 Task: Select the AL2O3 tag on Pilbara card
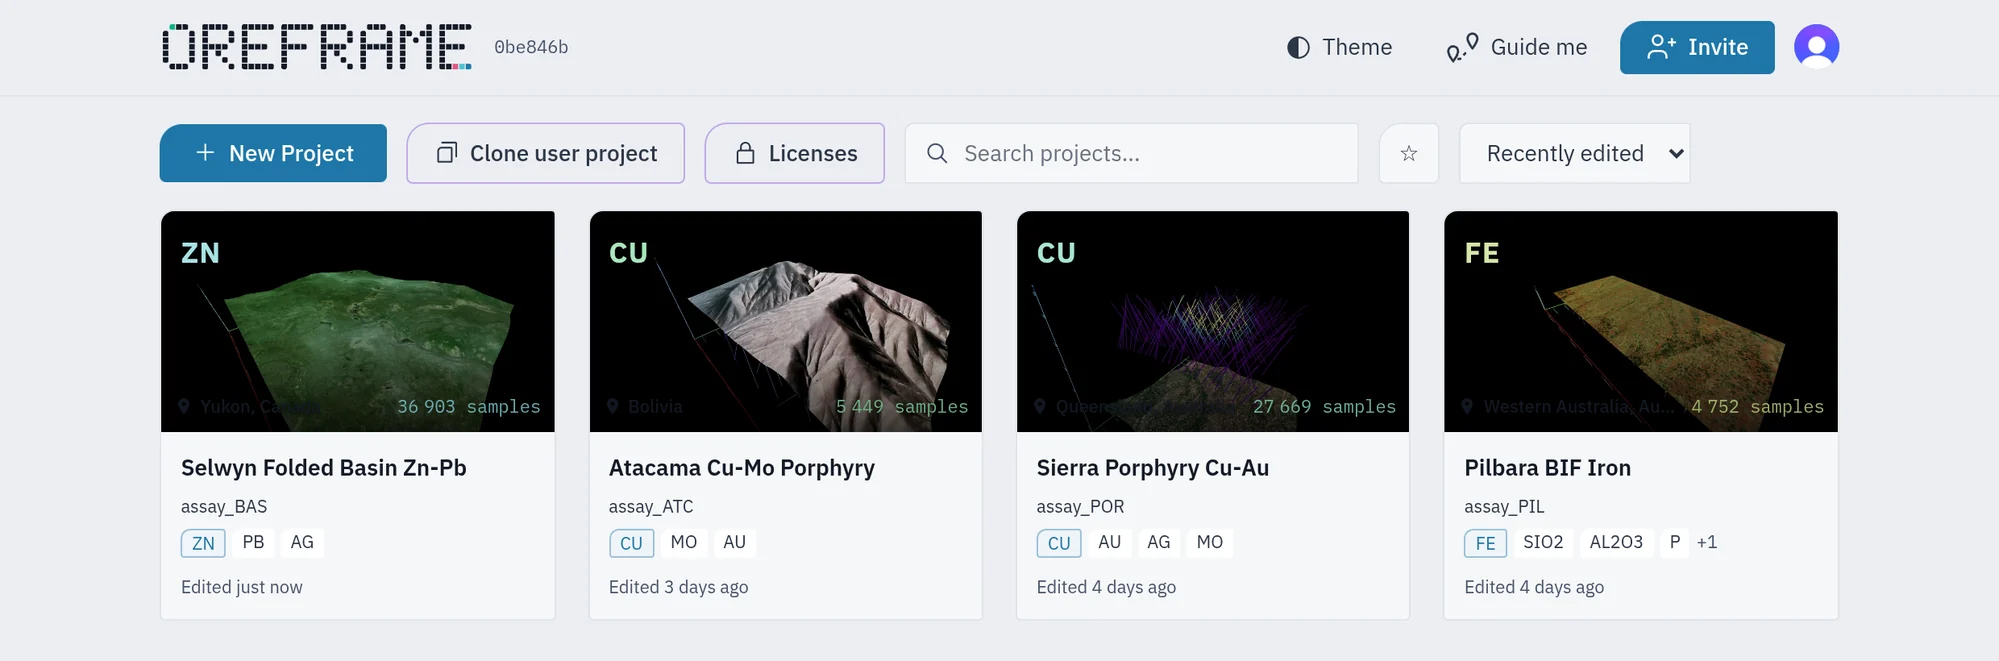tap(1616, 542)
